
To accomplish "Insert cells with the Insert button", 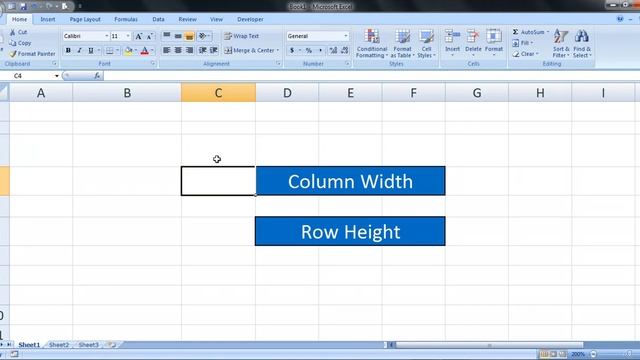I will [x=452, y=43].
